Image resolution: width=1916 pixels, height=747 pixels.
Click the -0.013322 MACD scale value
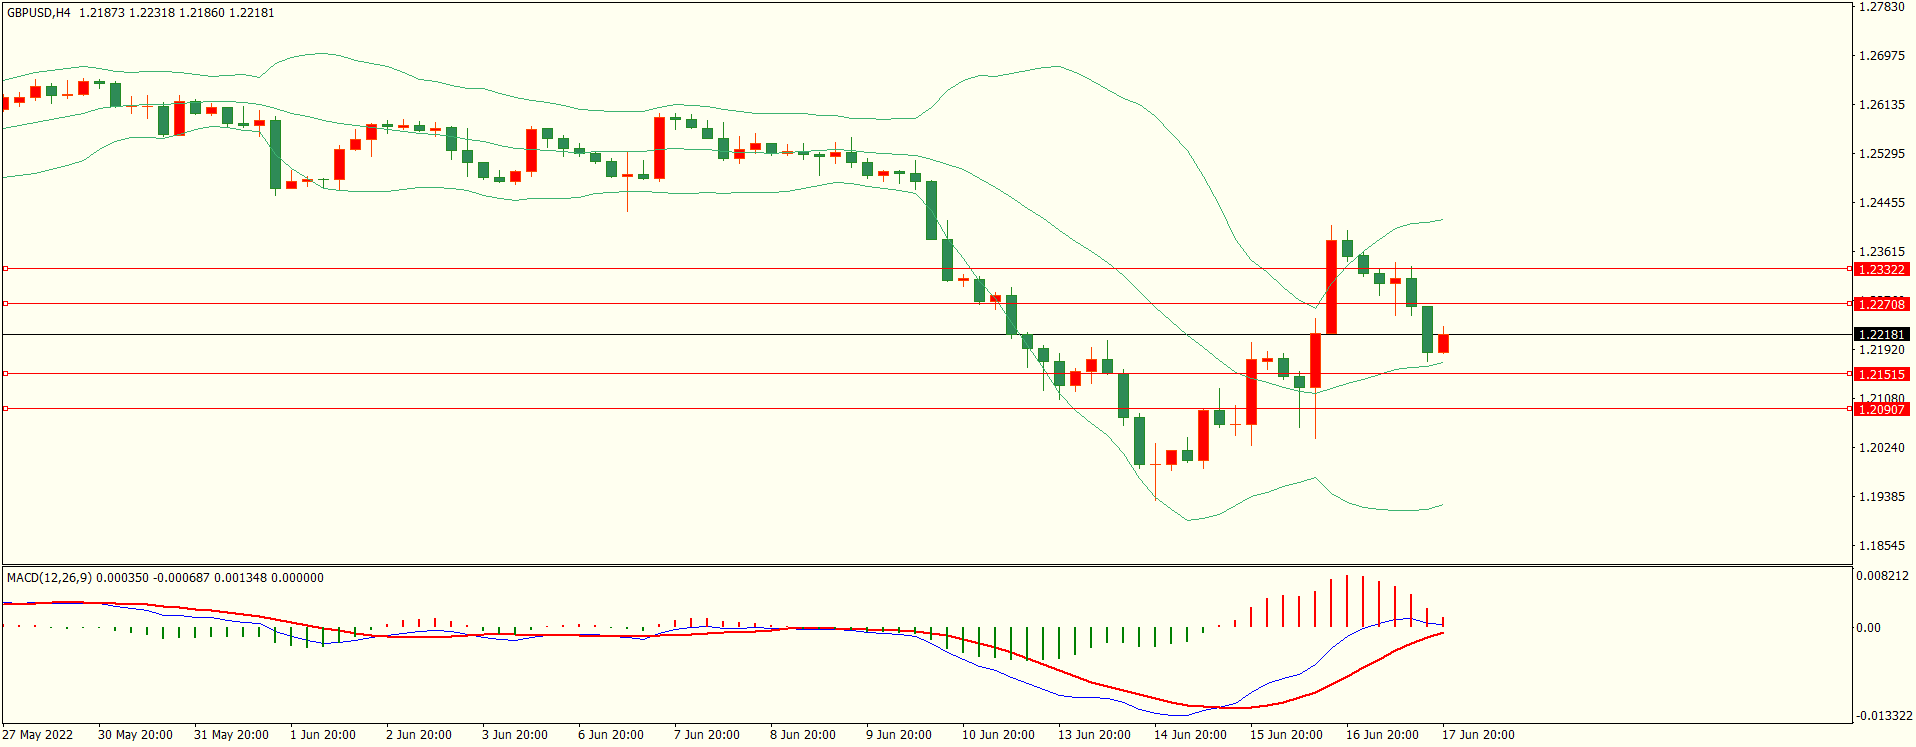coord(1884,716)
